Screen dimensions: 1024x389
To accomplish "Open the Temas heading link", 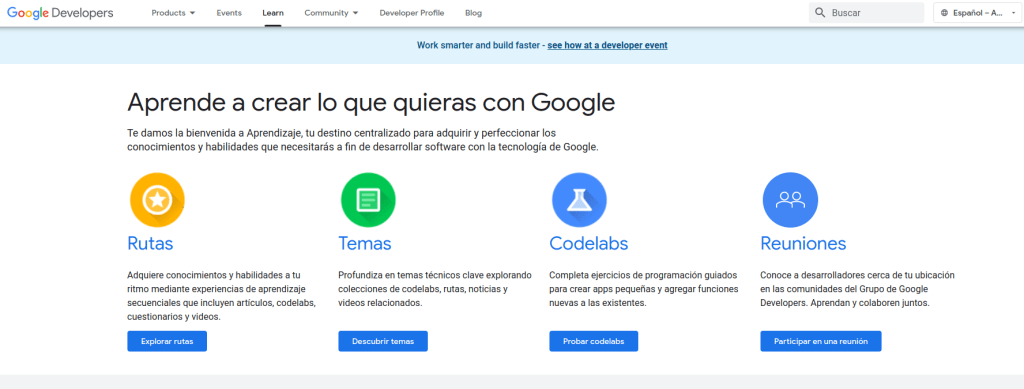I will pyautogui.click(x=364, y=243).
